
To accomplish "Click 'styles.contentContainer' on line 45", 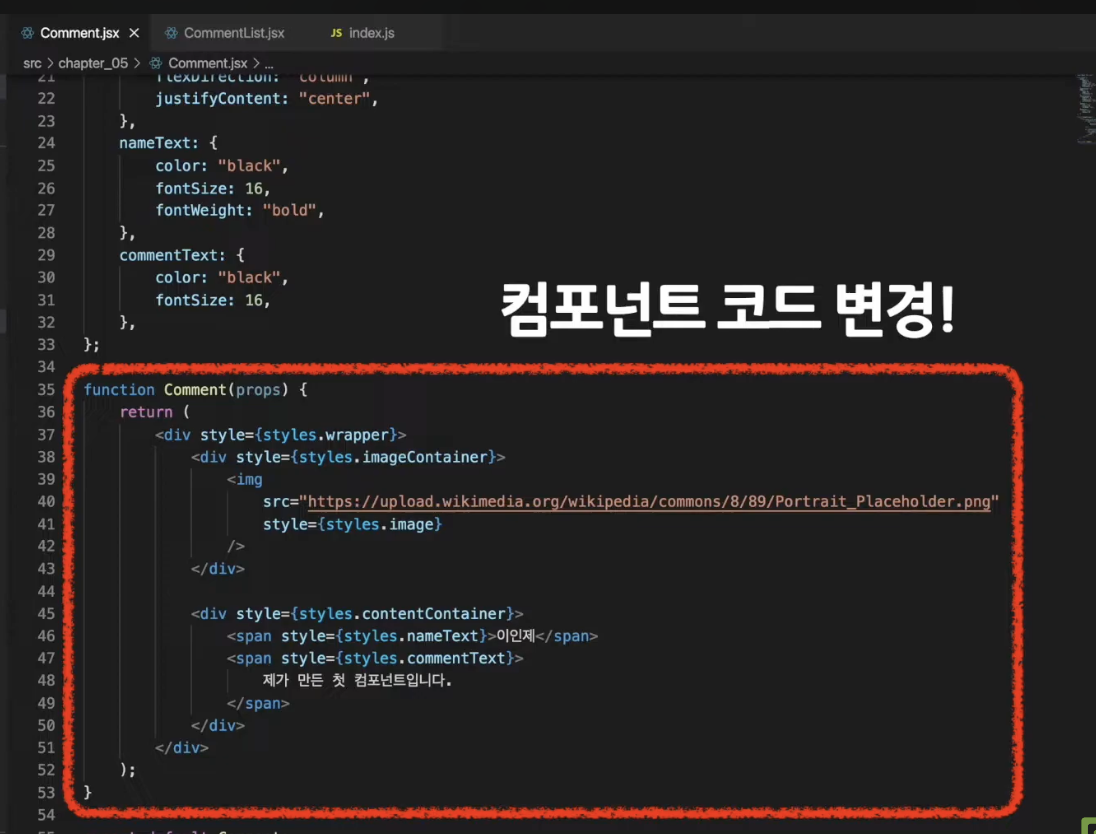I will tap(403, 614).
